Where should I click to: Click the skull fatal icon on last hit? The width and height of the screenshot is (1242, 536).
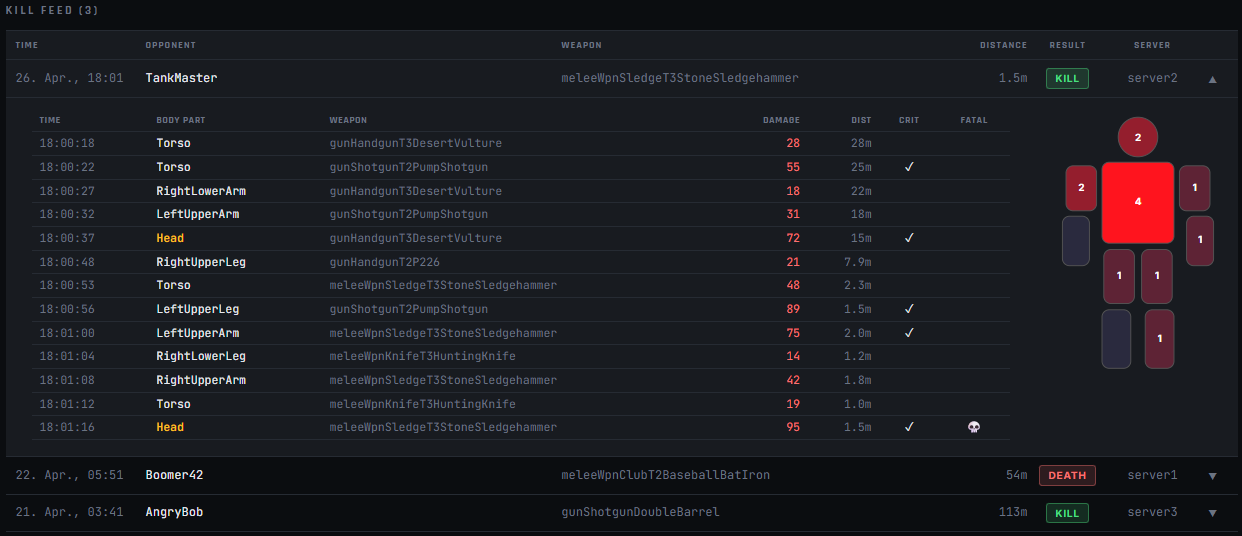pos(974,427)
